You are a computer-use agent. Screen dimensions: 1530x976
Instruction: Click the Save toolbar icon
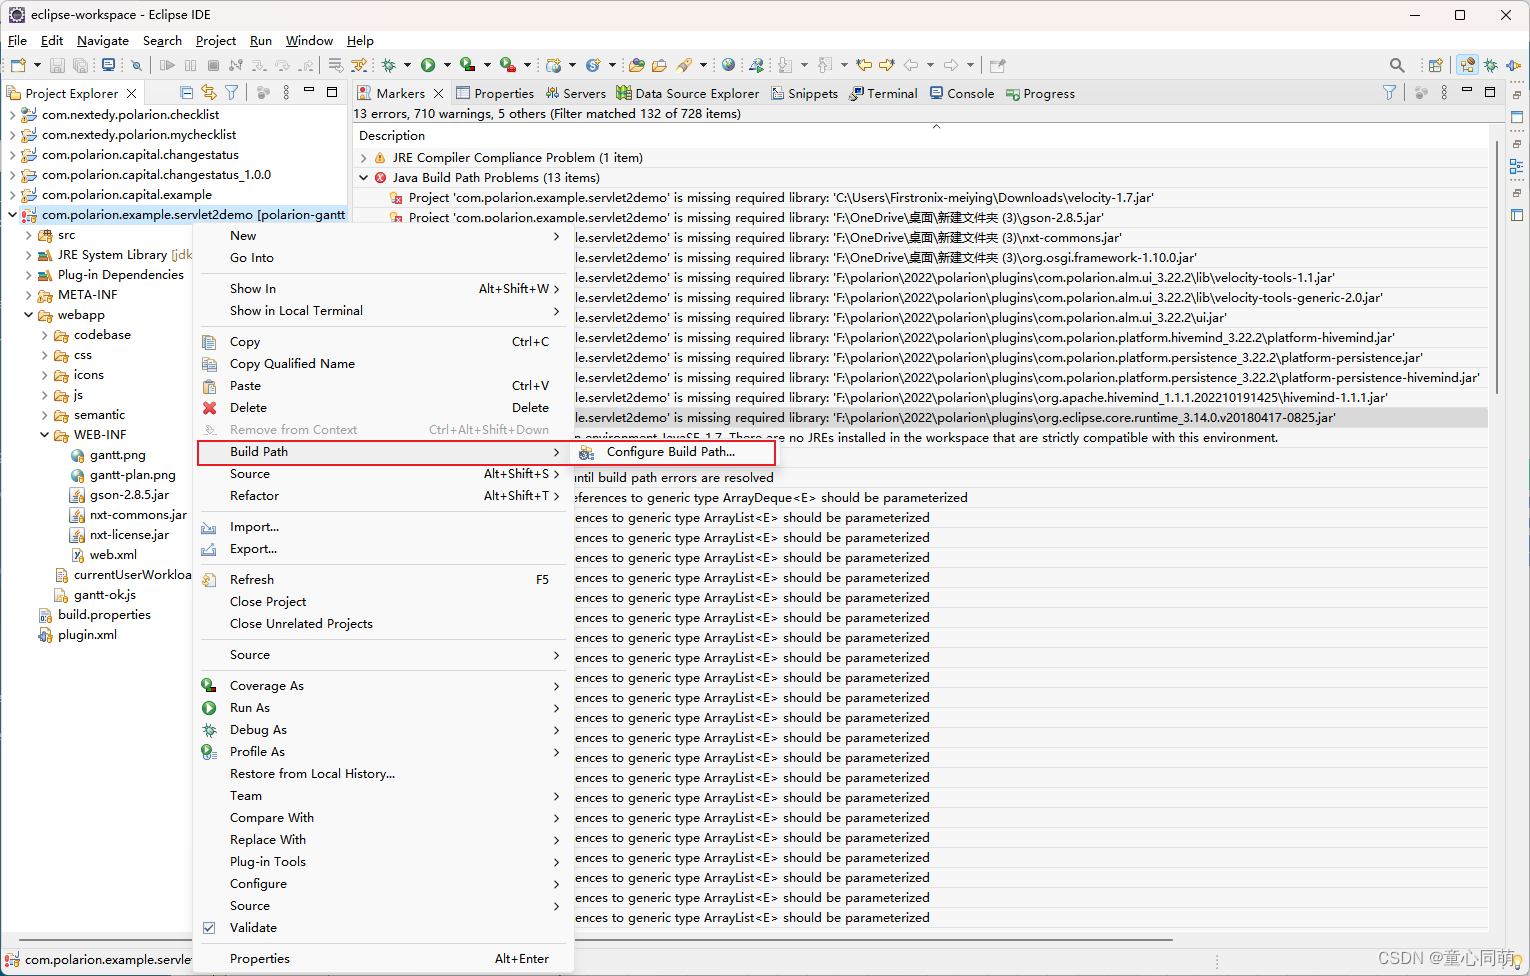pos(57,65)
